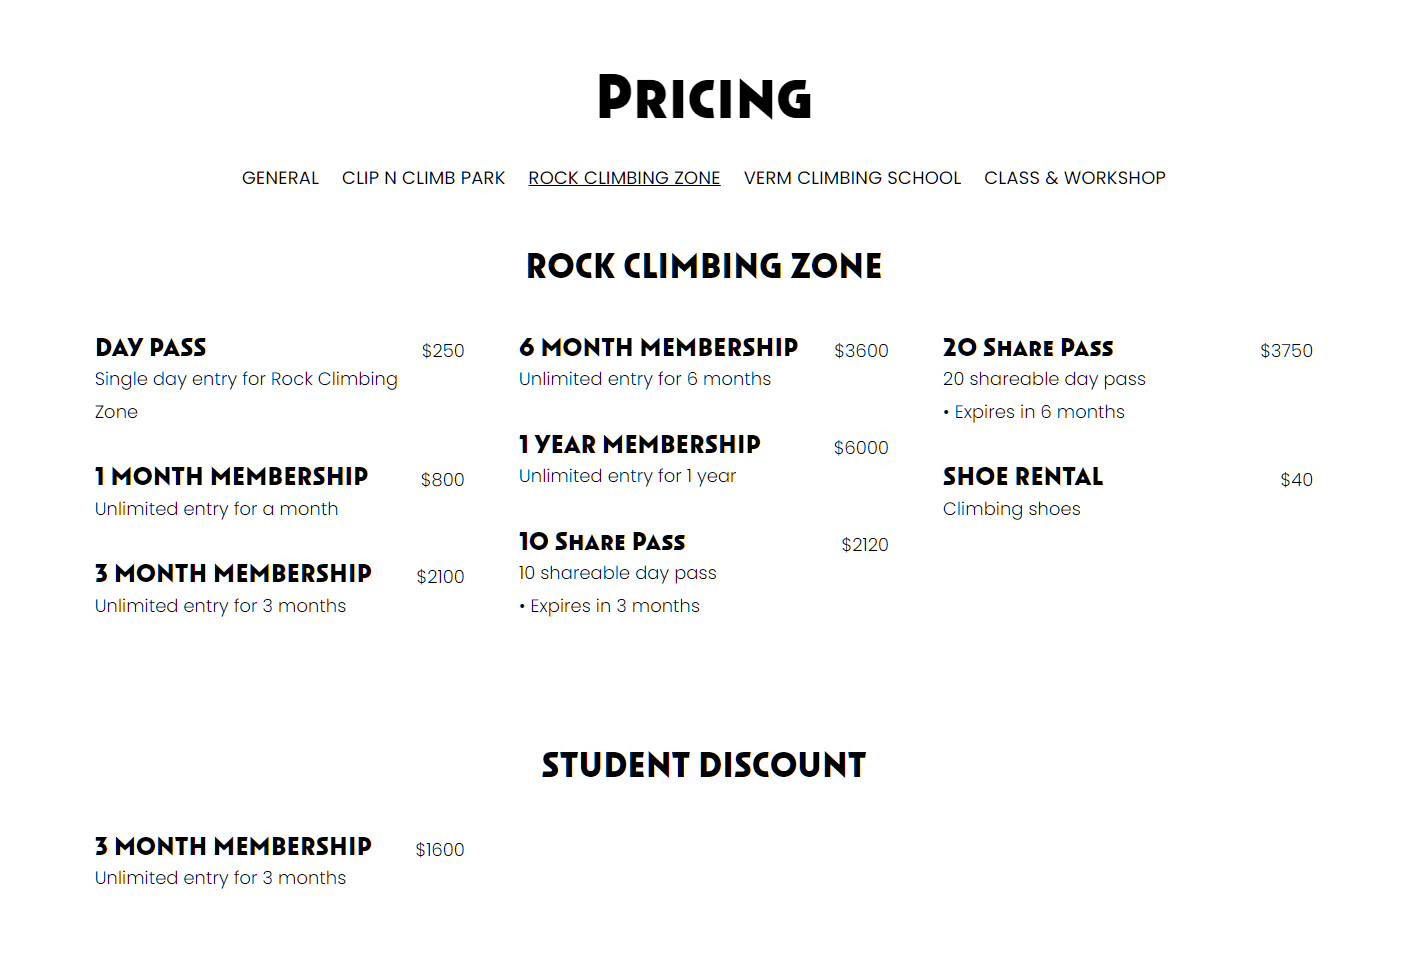Click the 6 MONTH MEMBERSHIP heading
Screen dimensions: 1425x955
point(658,348)
